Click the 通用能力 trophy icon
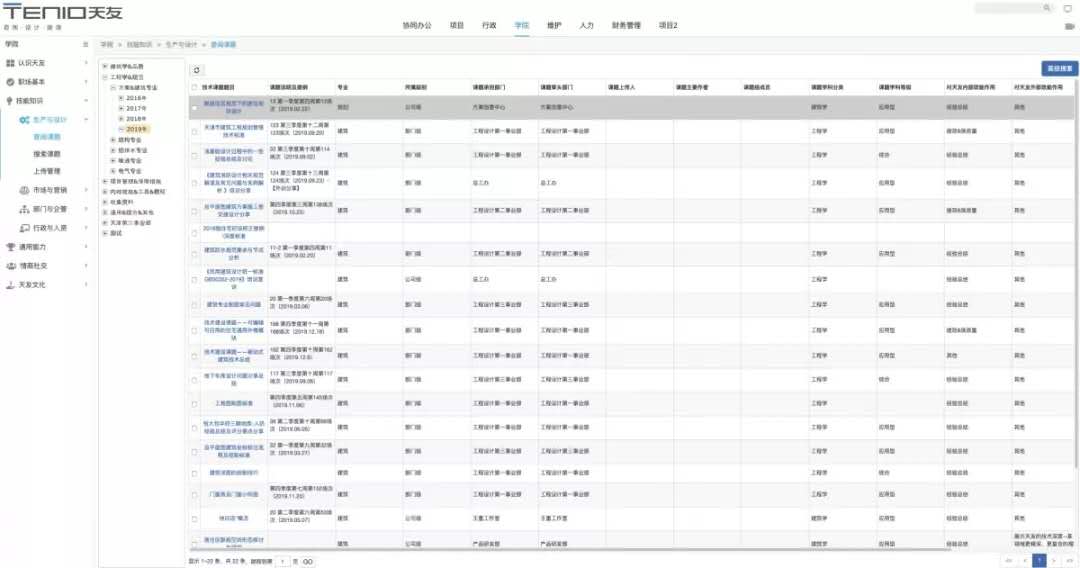This screenshot has height=568, width=1080. point(10,247)
